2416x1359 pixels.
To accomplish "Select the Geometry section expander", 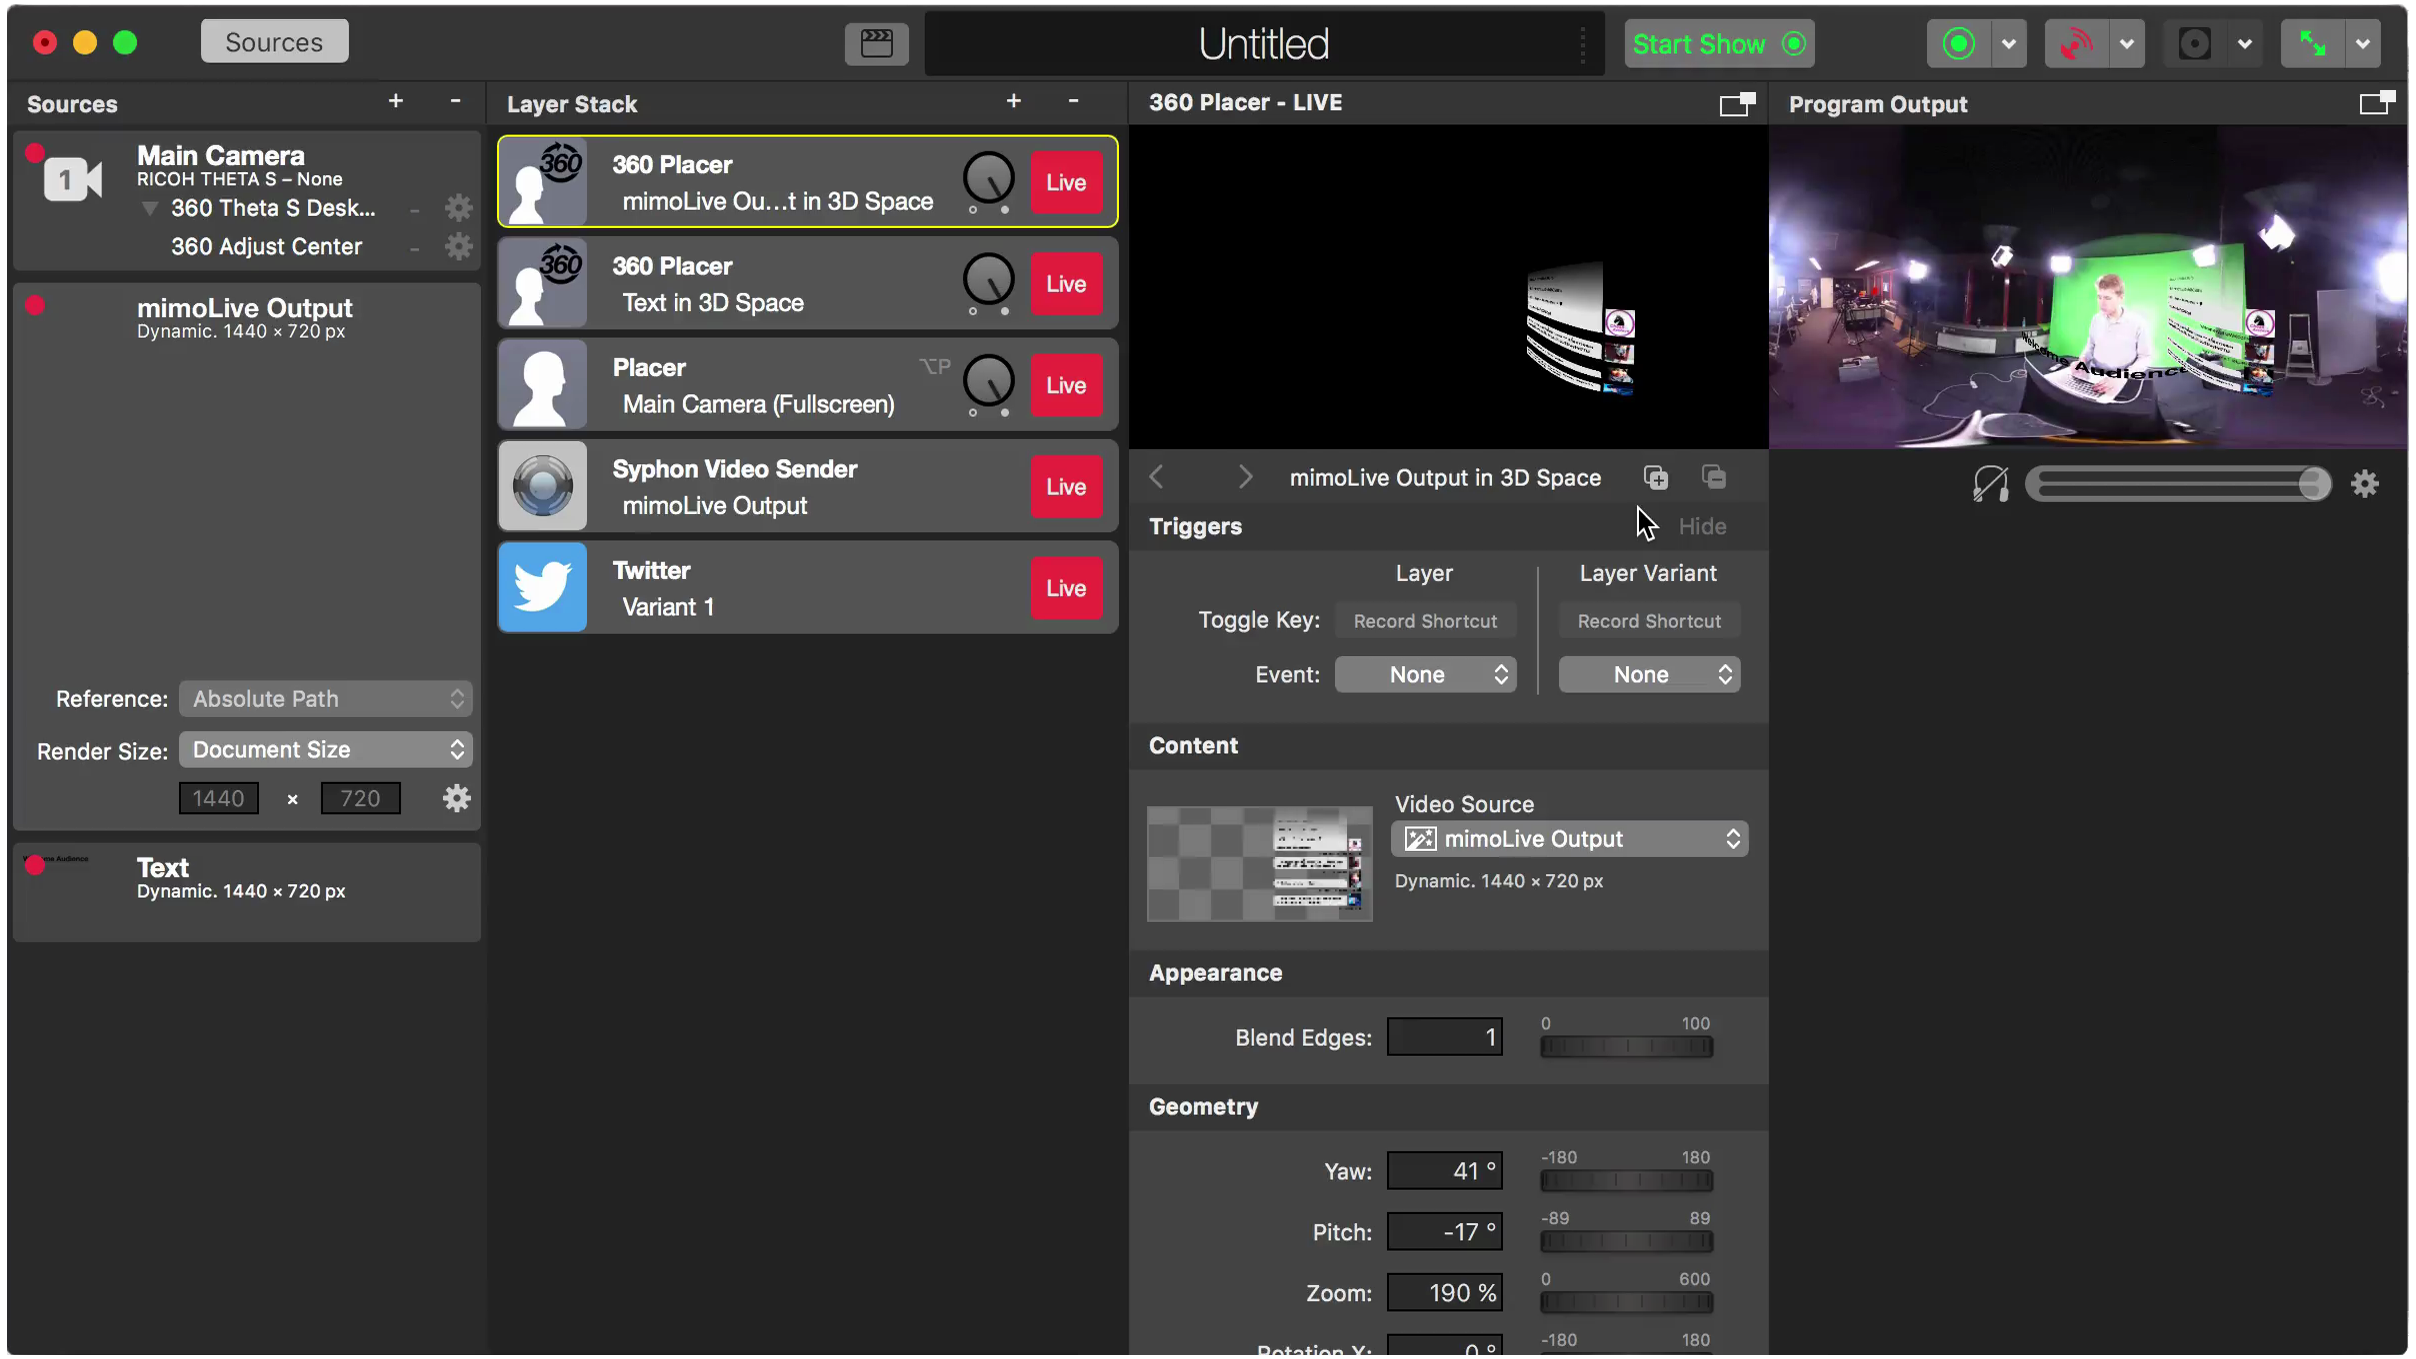I will (x=1203, y=1105).
